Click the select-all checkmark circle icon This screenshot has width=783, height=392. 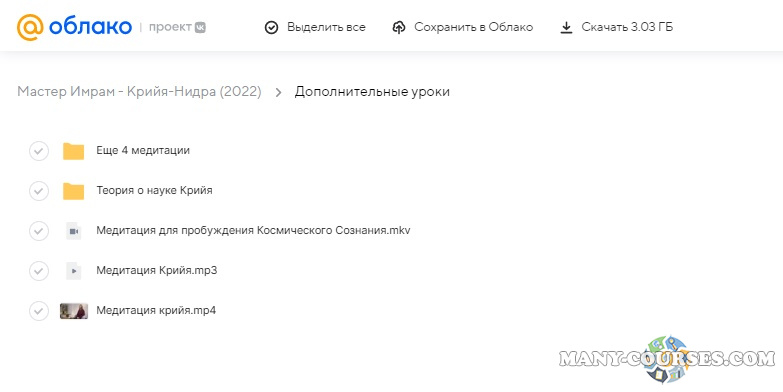click(x=271, y=27)
